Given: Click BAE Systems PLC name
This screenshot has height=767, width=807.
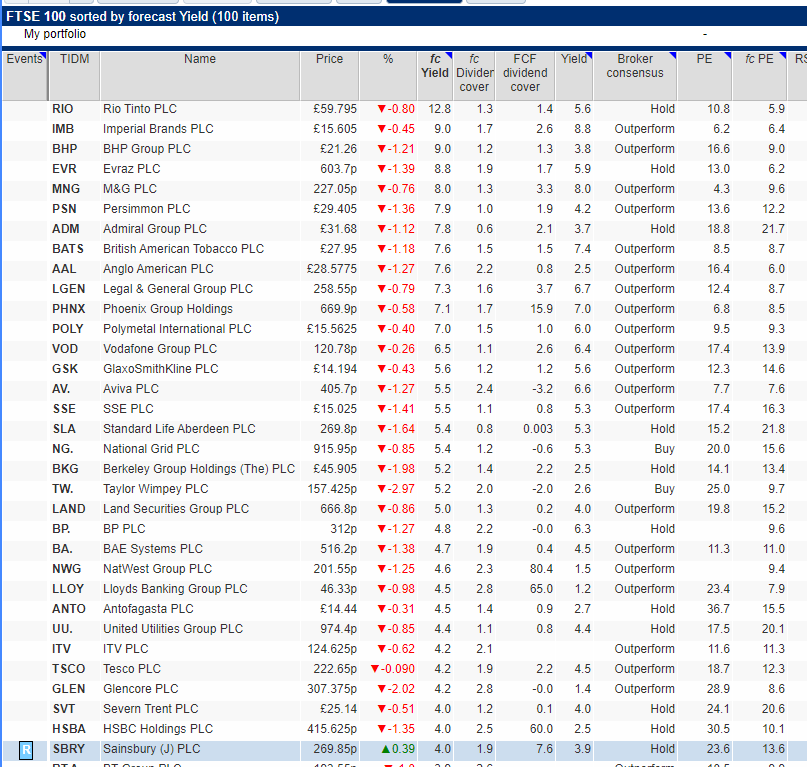Looking at the screenshot, I should (x=153, y=549).
